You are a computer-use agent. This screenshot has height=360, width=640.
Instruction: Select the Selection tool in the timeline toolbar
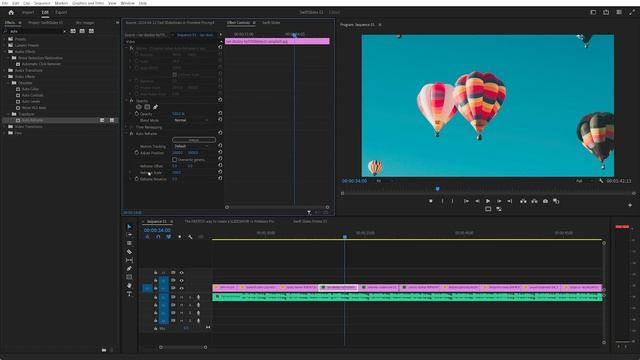[x=129, y=227]
